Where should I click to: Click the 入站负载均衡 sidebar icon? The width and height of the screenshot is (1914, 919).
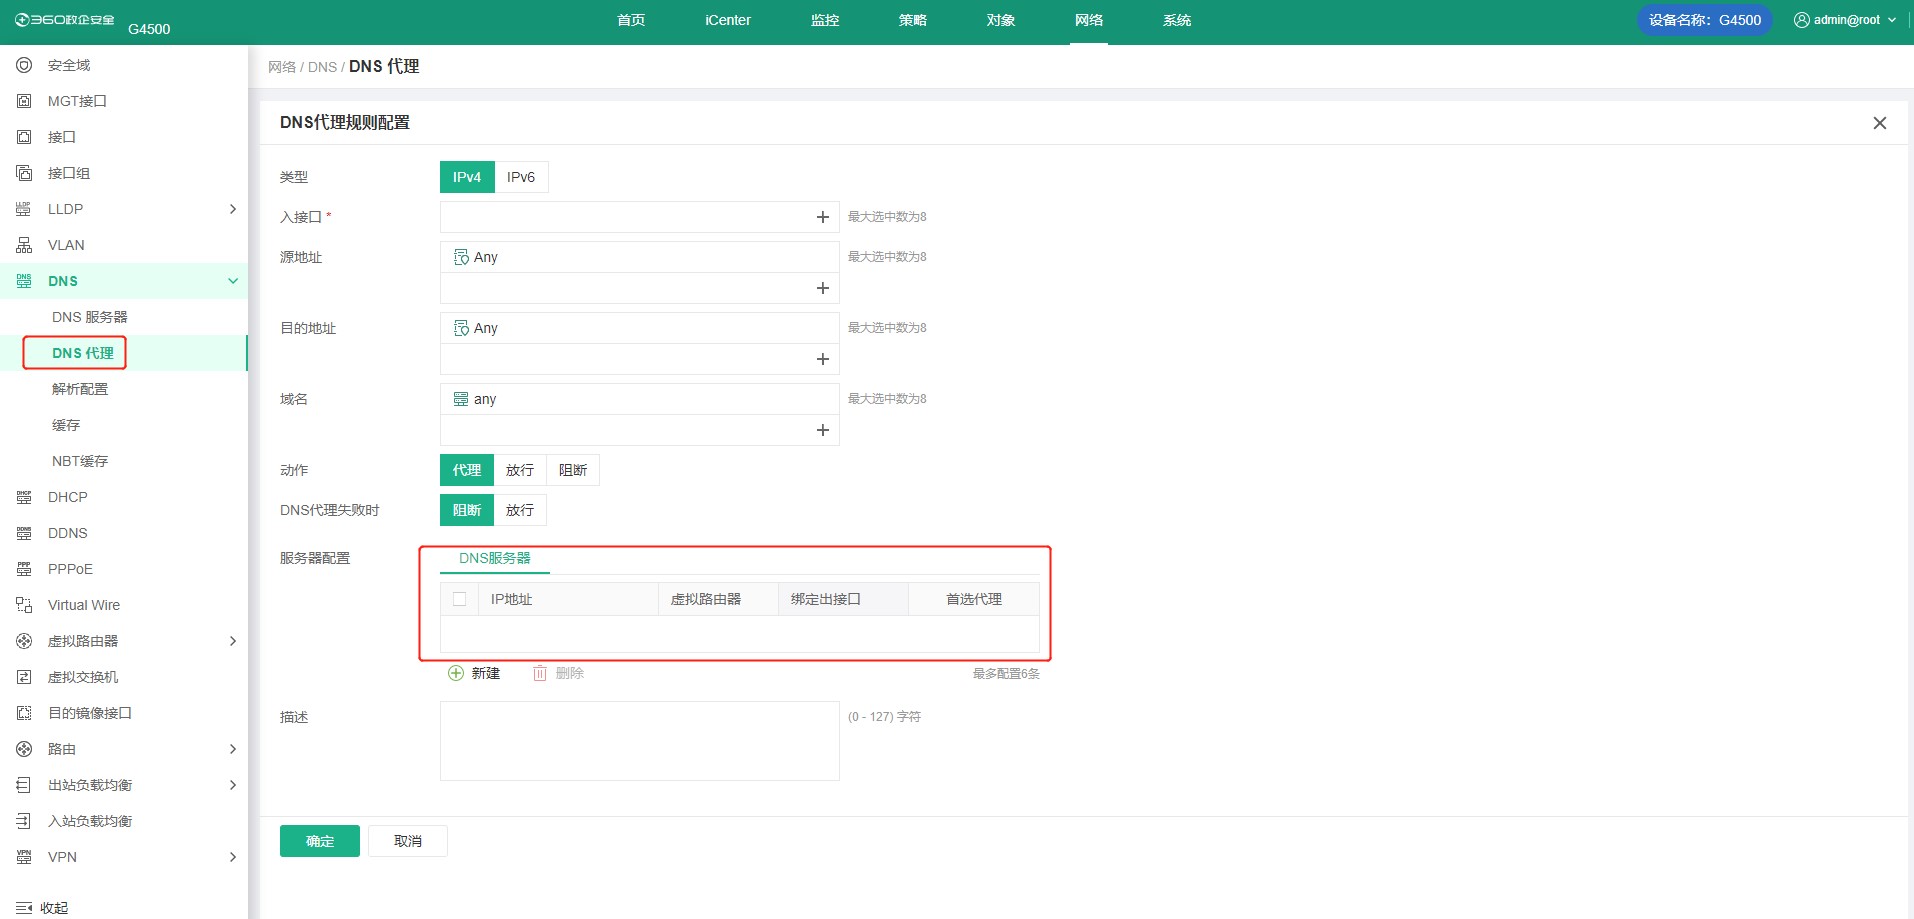24,821
